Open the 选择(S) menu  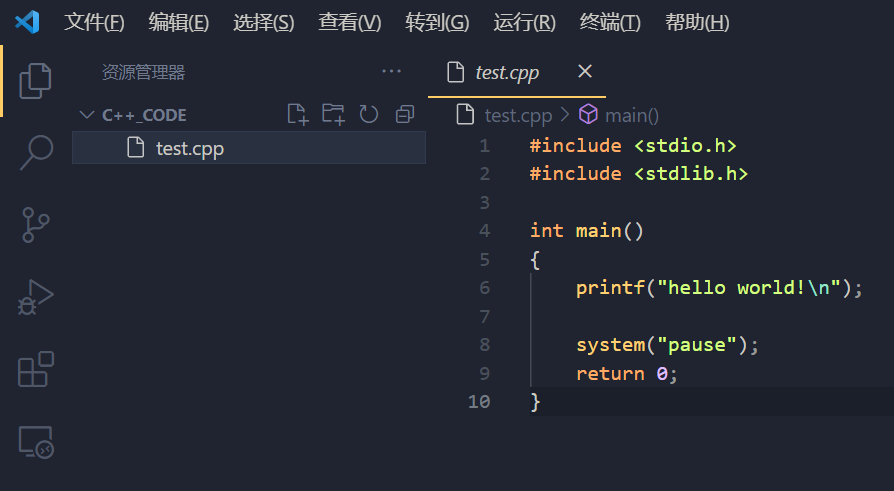click(x=263, y=22)
